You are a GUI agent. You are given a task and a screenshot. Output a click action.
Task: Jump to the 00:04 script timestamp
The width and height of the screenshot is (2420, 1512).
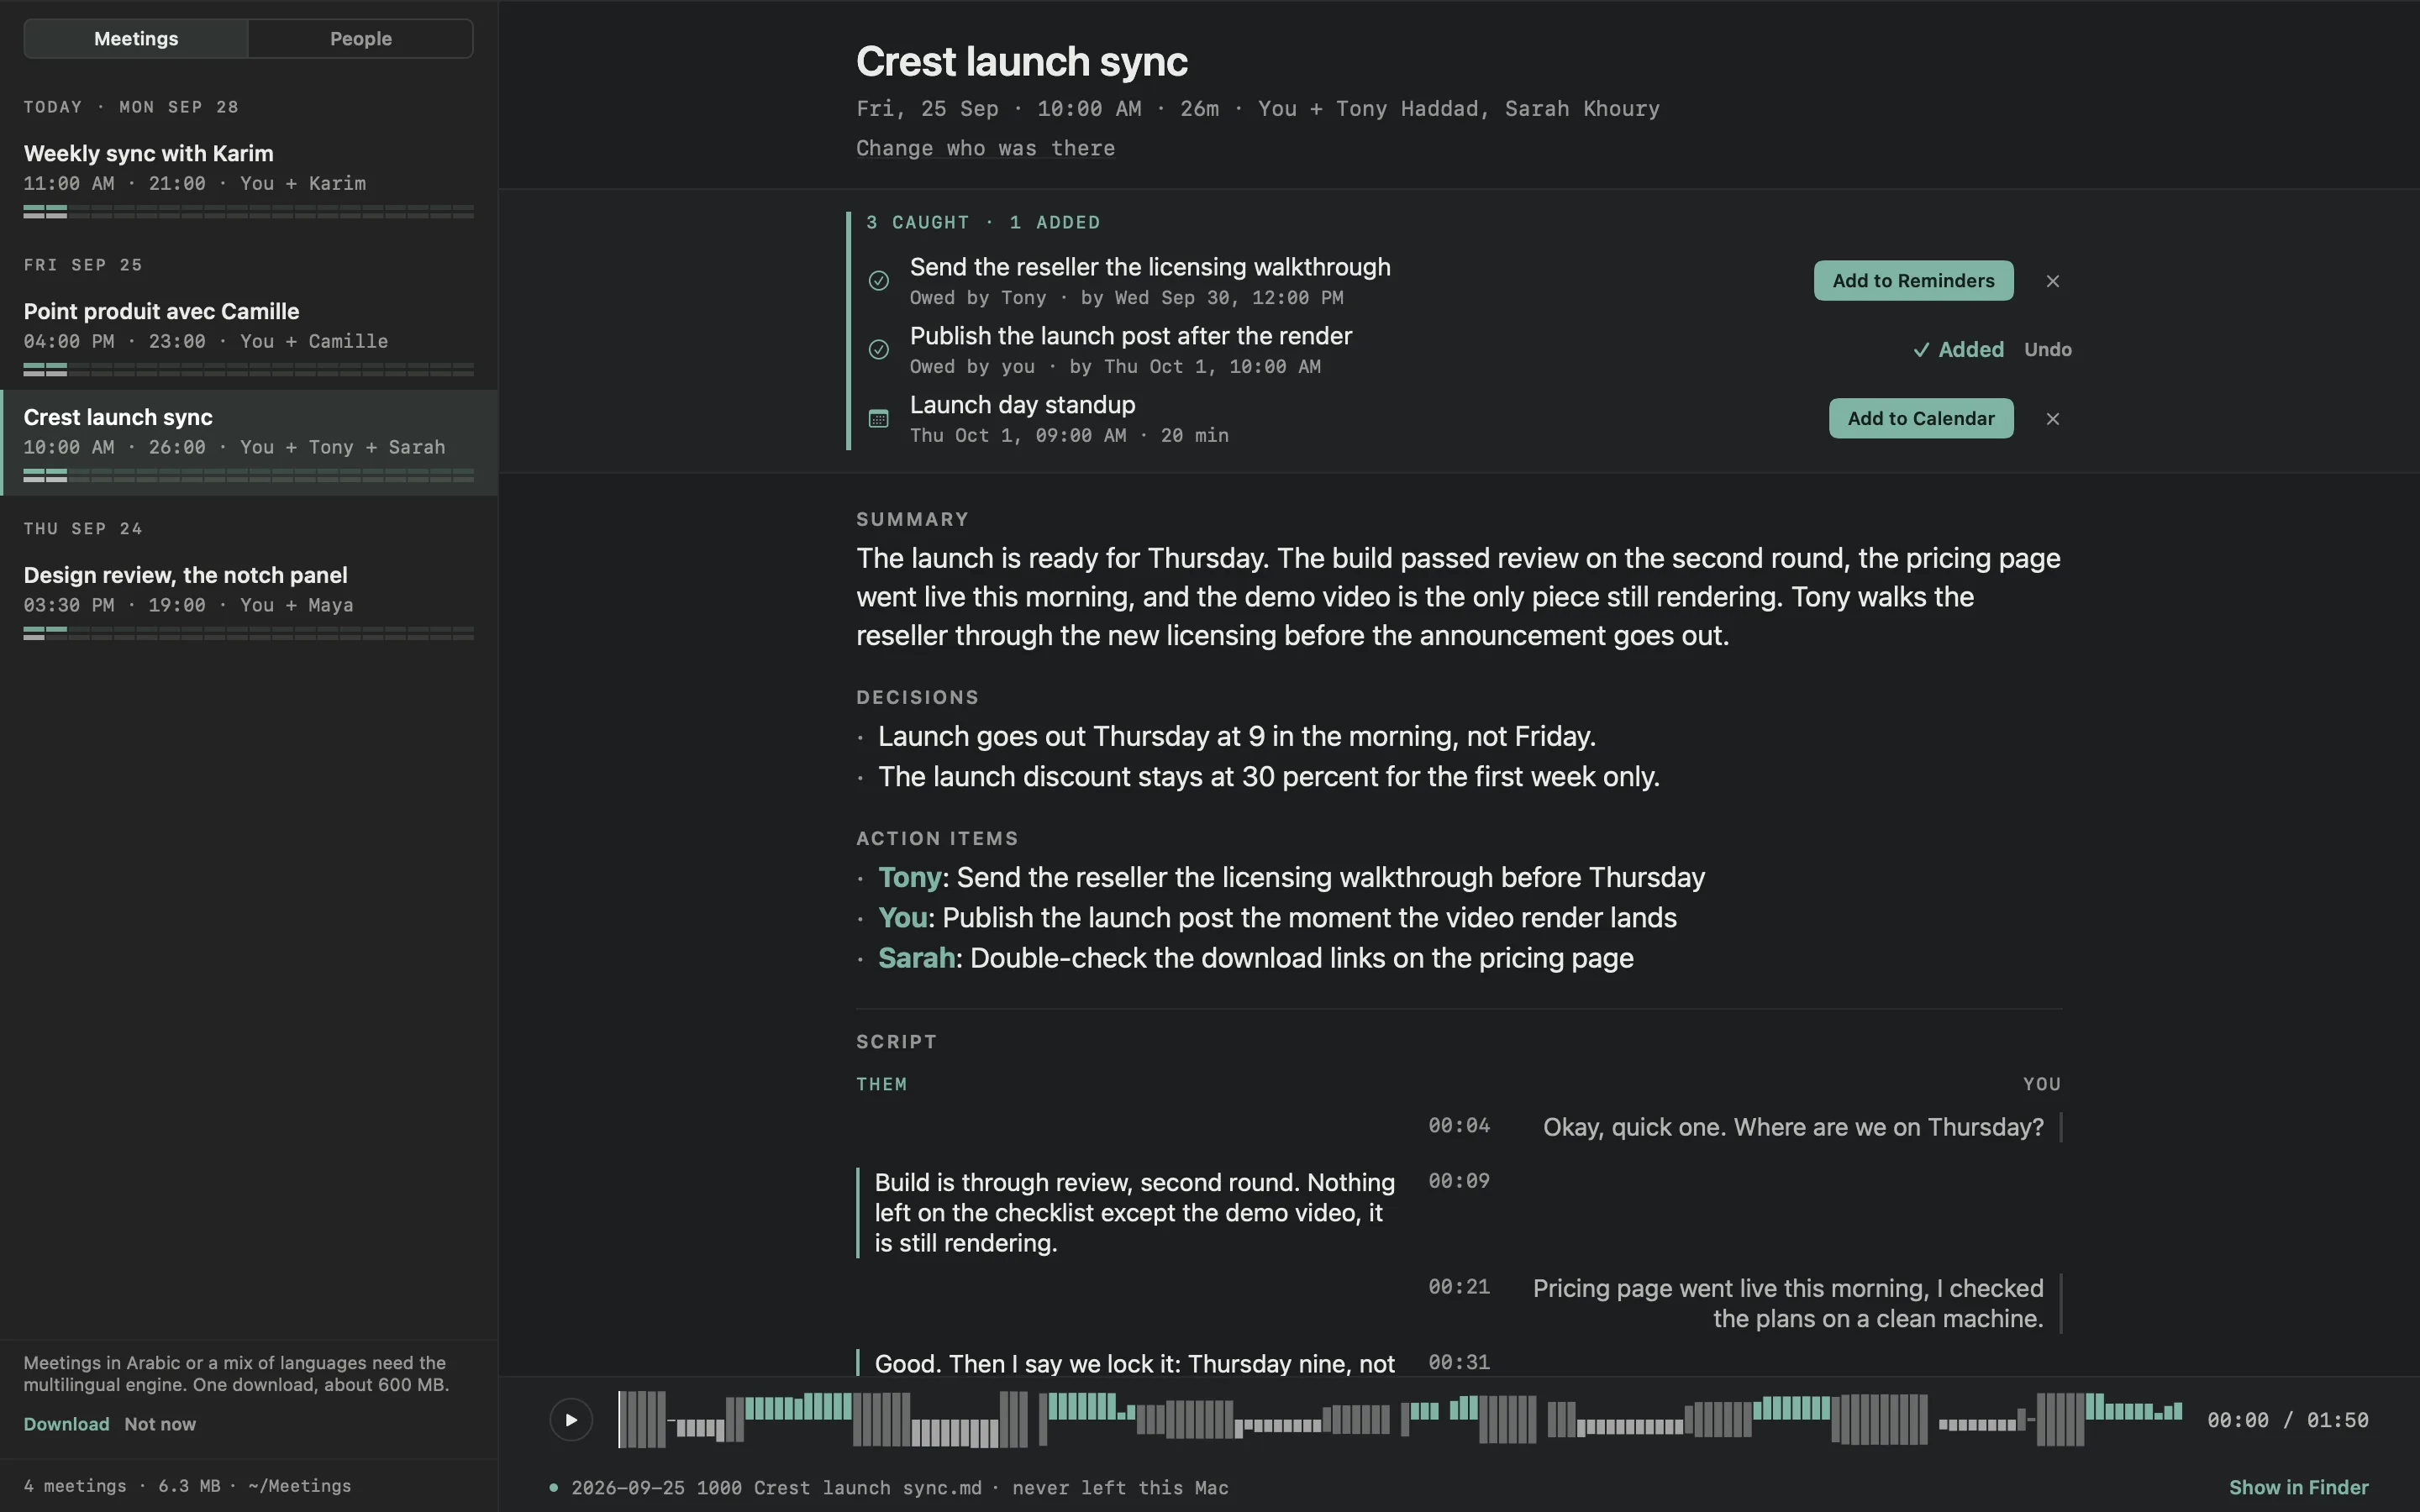(x=1459, y=1126)
